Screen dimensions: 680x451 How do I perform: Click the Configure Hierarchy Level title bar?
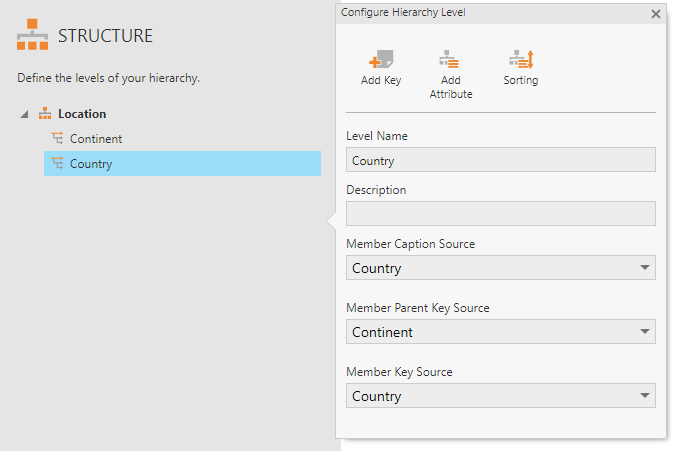480,13
